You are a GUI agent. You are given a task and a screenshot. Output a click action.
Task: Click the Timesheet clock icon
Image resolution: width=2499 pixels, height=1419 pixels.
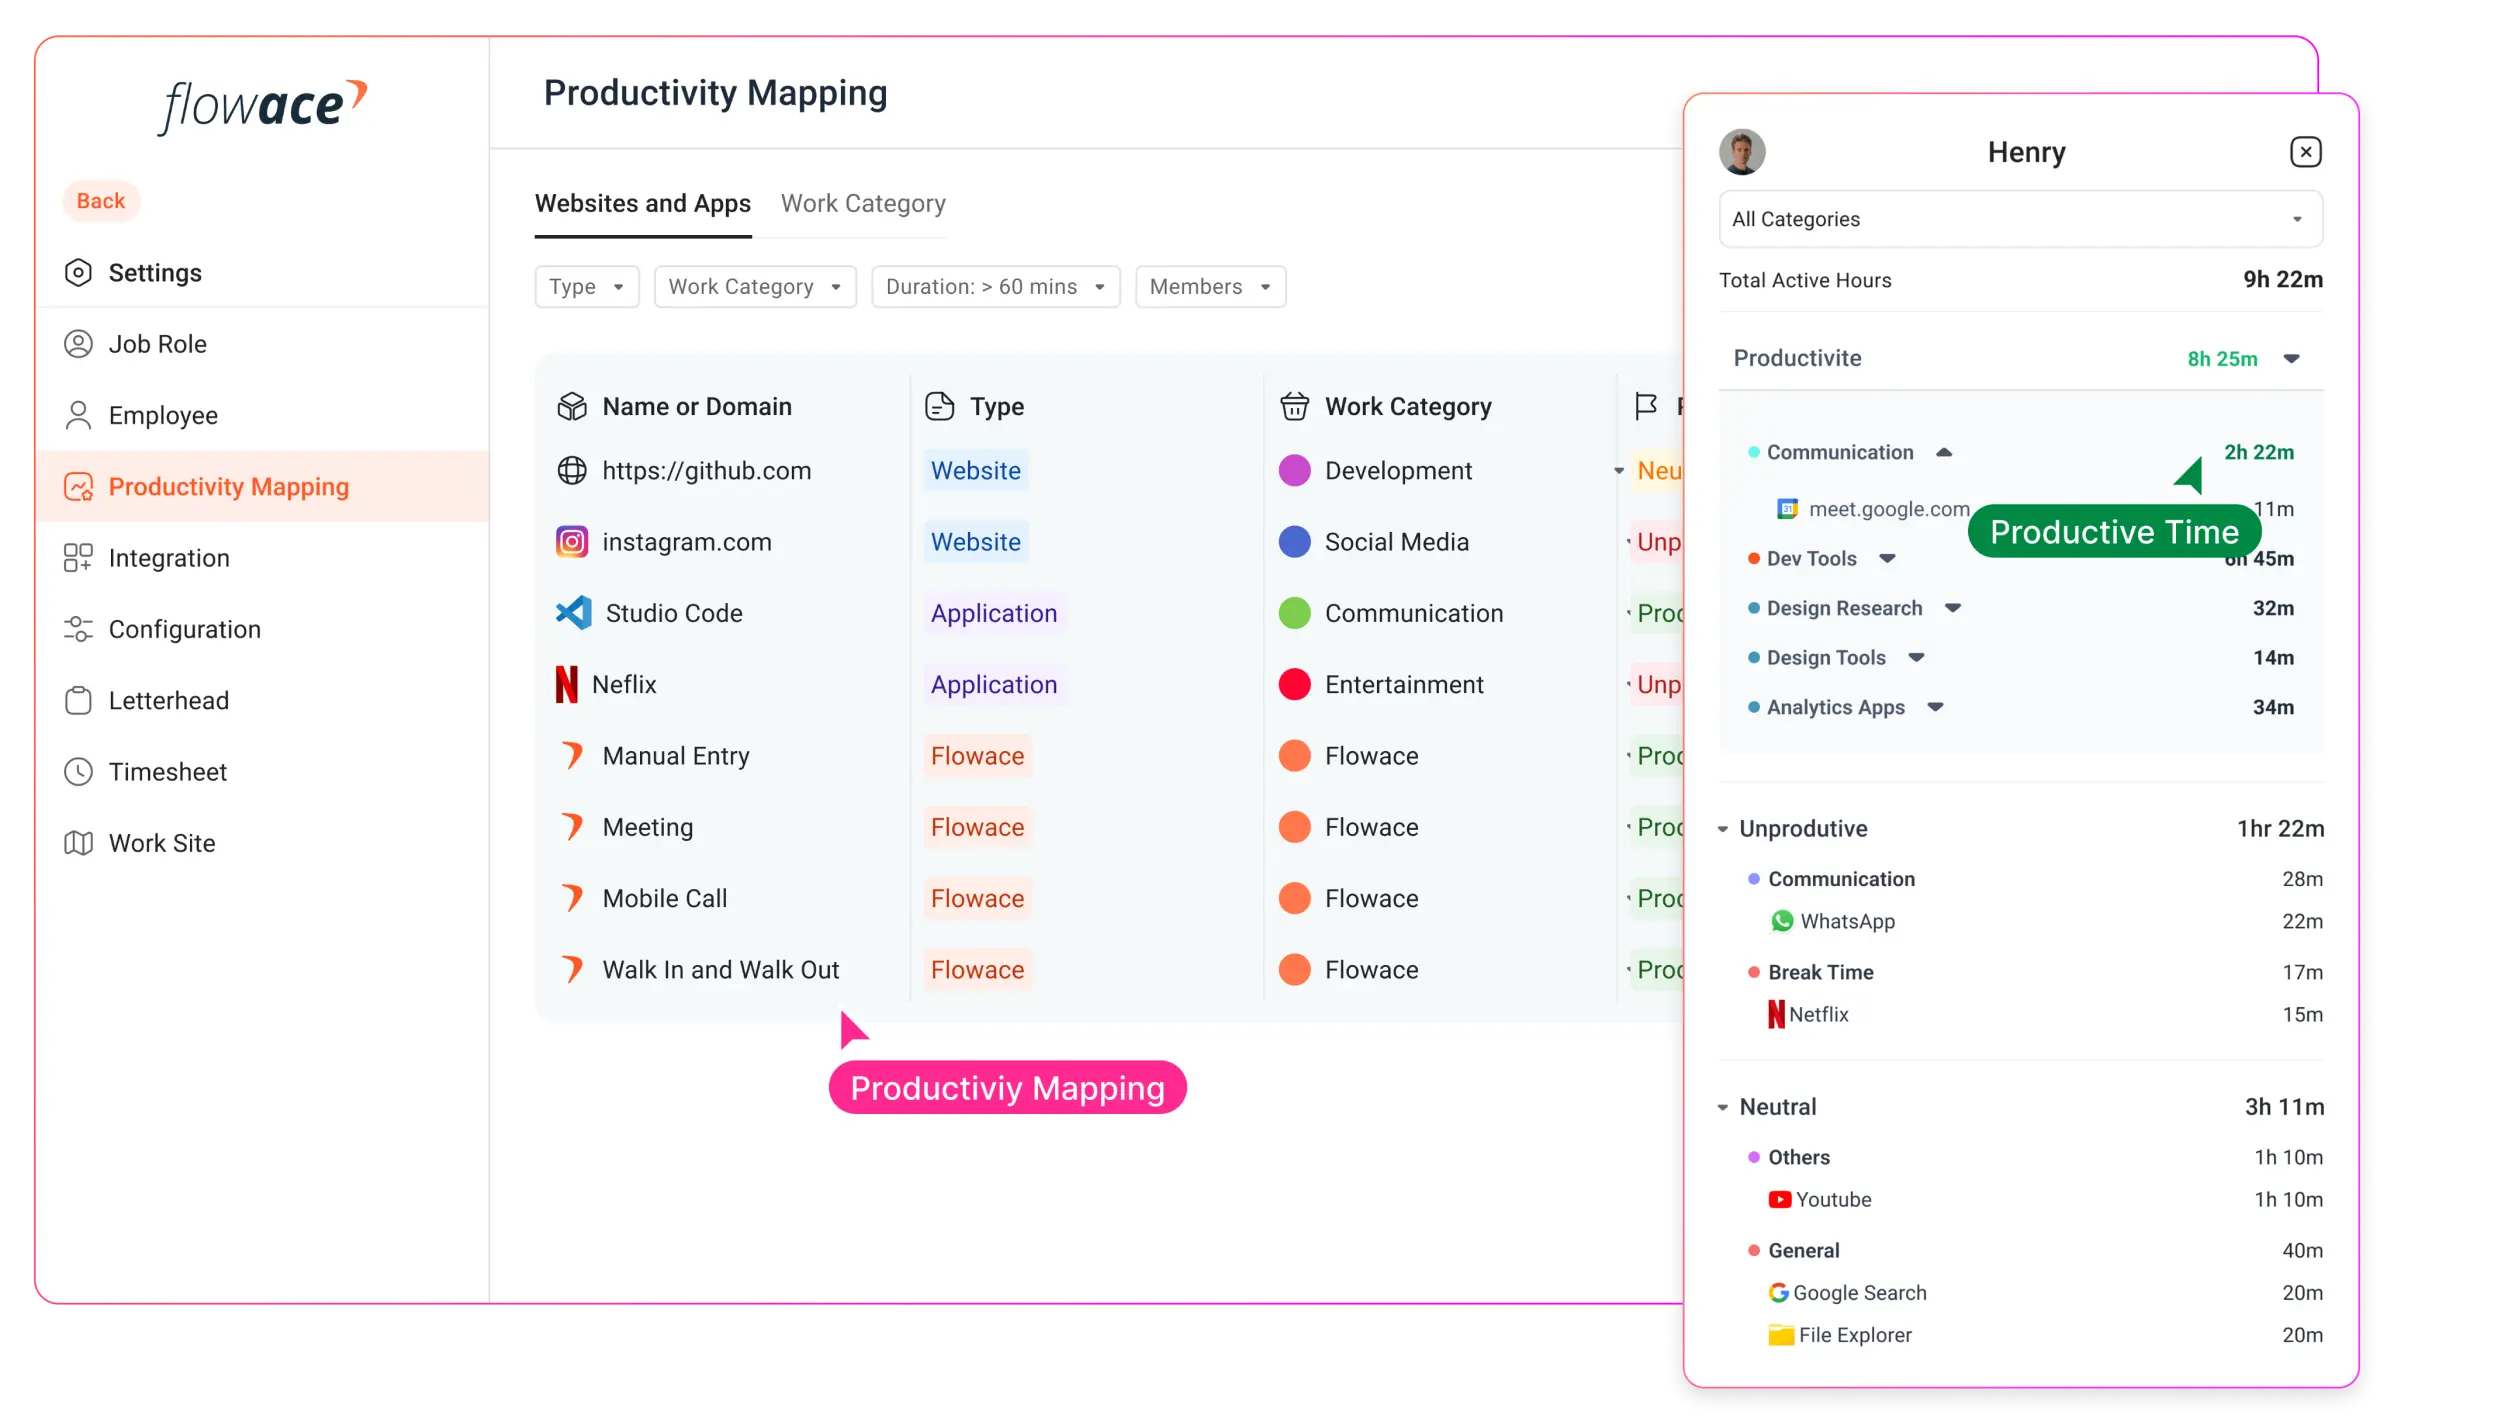click(x=78, y=772)
